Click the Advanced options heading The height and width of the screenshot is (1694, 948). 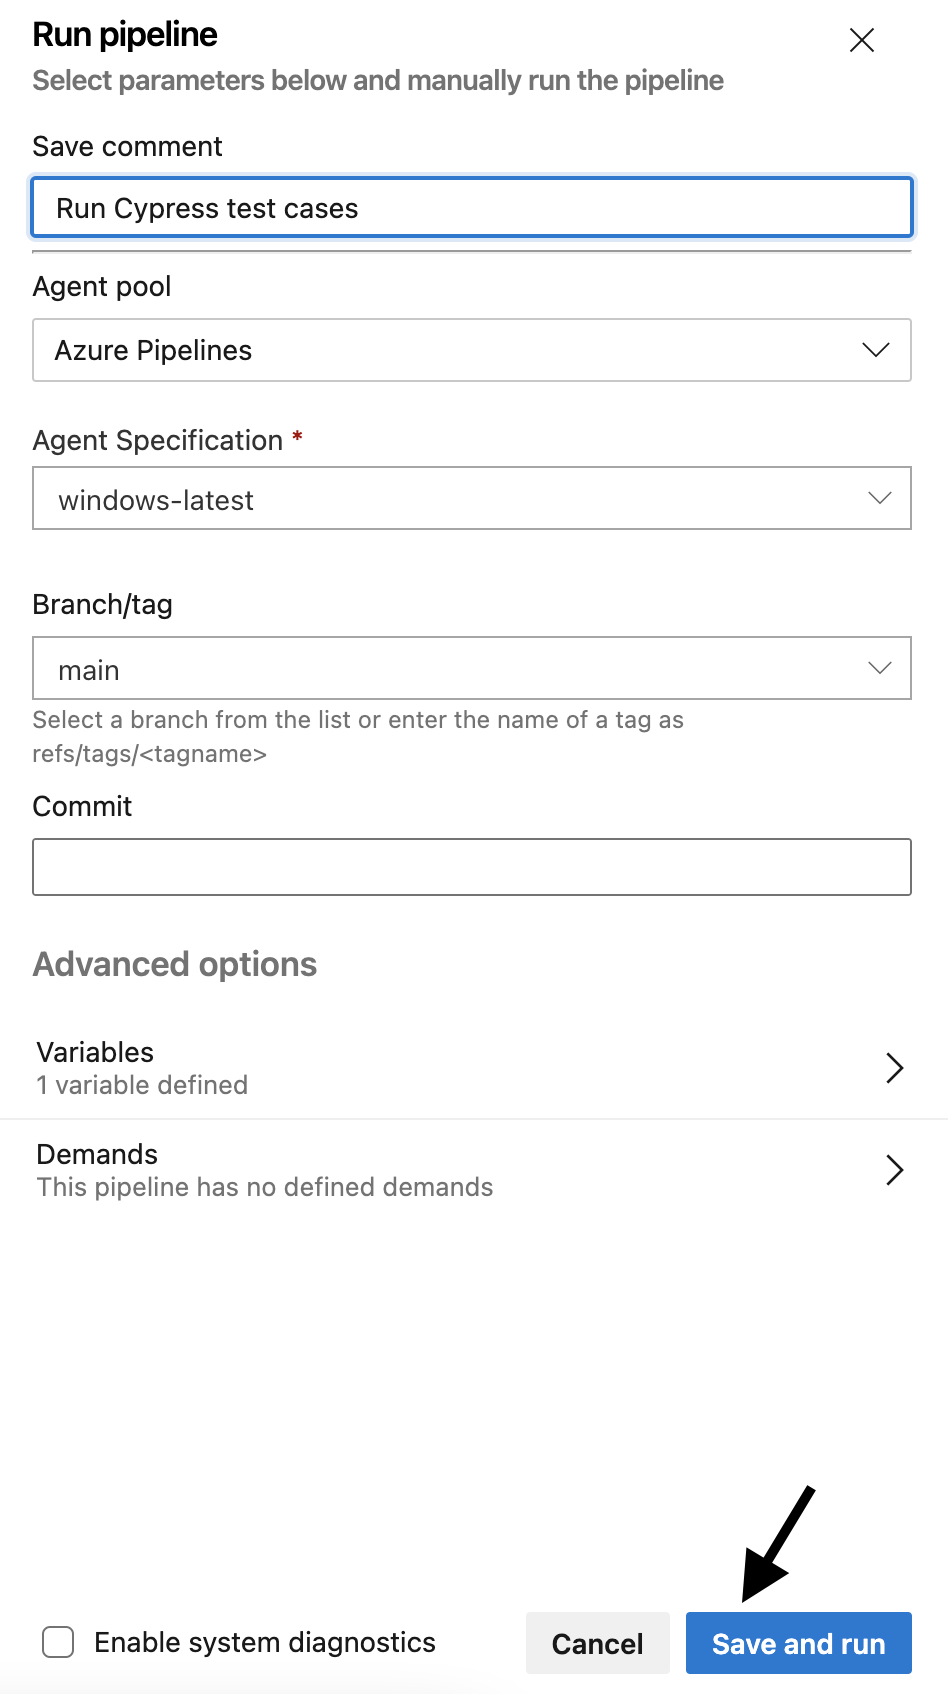pos(175,964)
